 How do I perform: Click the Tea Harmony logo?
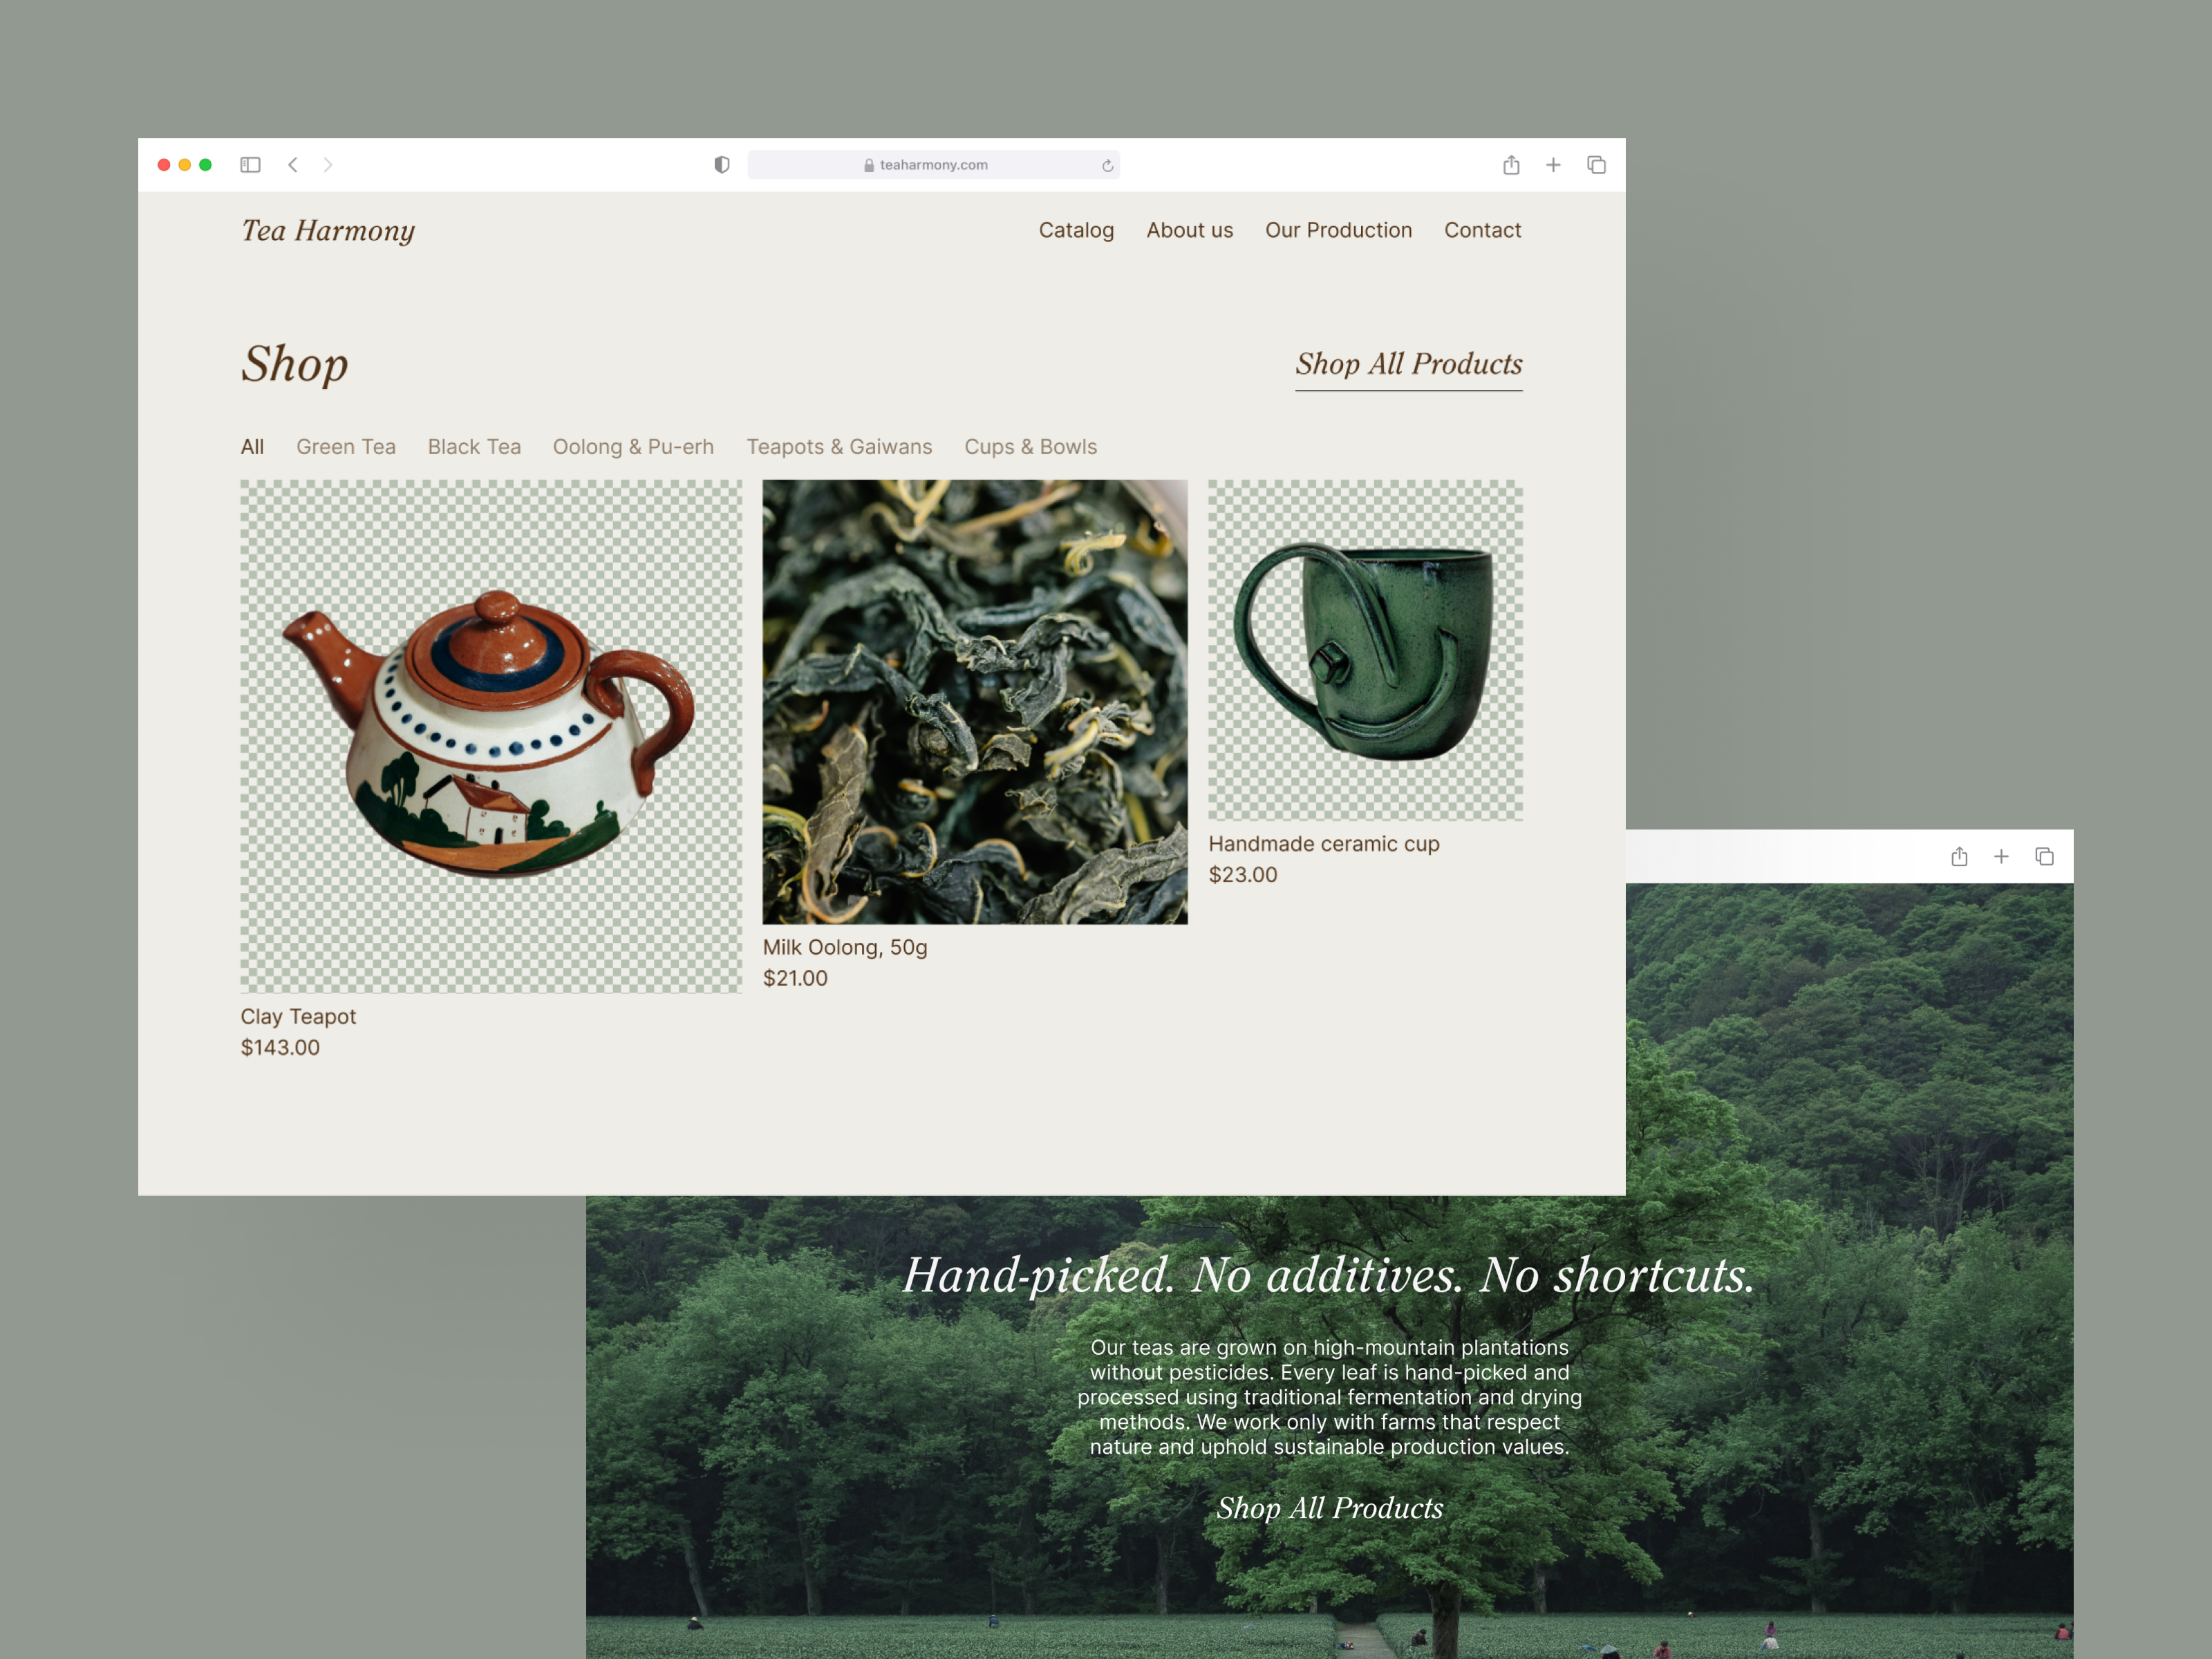click(x=328, y=231)
